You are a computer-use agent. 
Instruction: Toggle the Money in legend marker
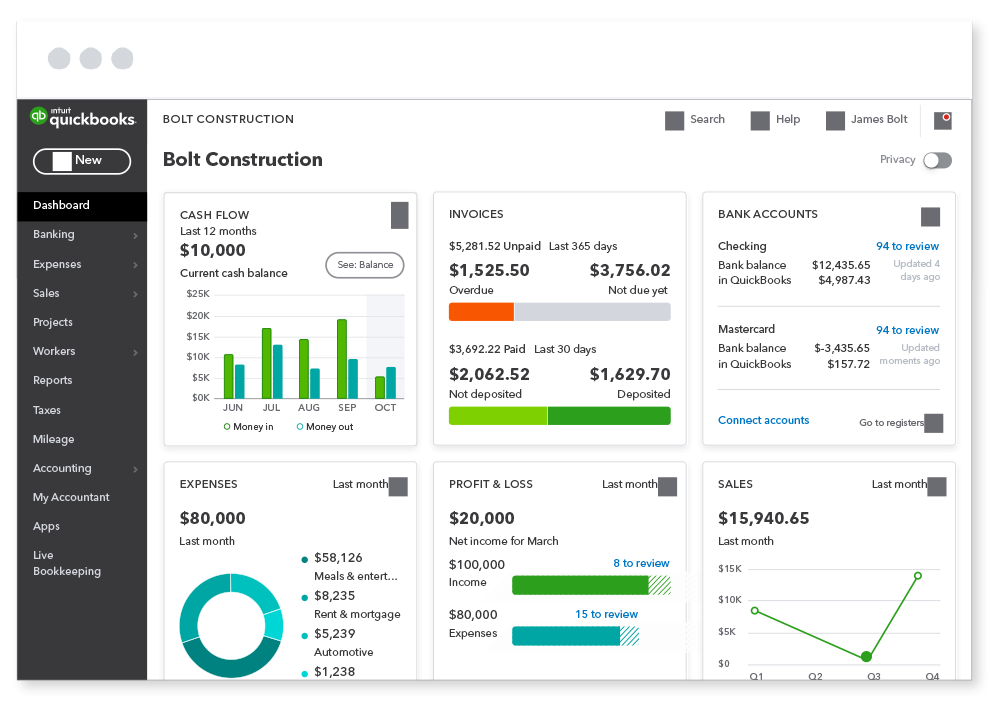click(x=227, y=427)
